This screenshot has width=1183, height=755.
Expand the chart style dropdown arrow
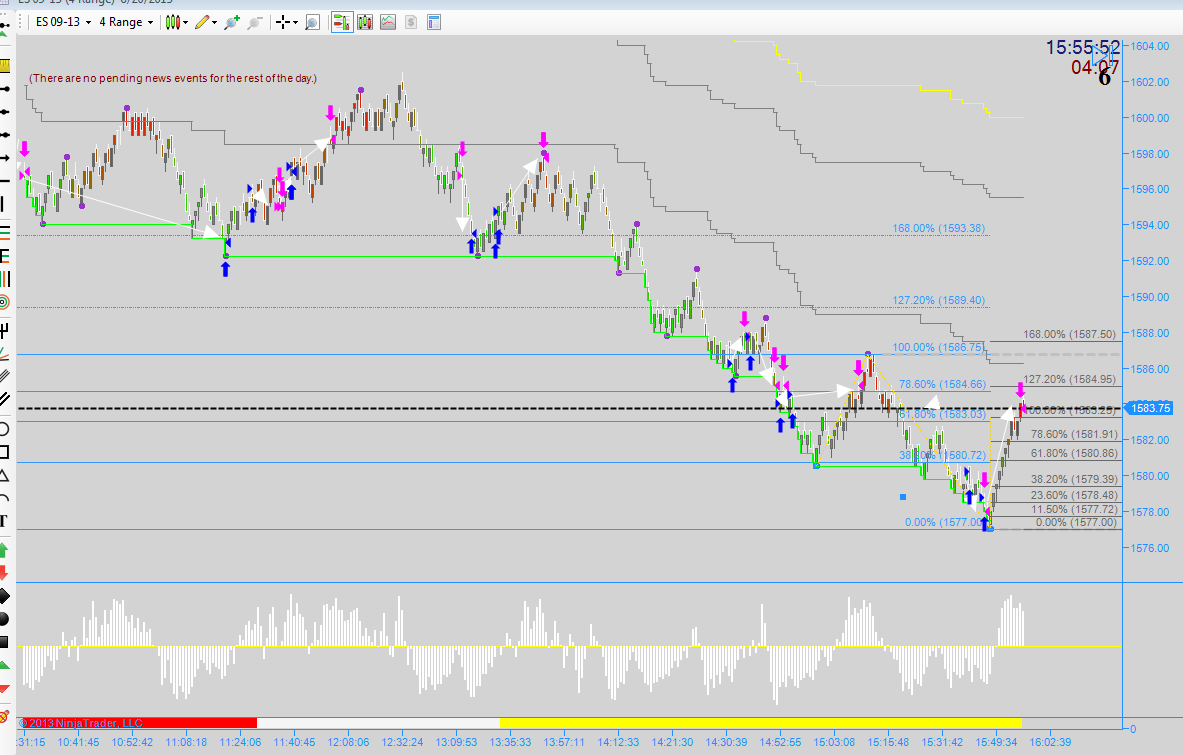point(185,23)
